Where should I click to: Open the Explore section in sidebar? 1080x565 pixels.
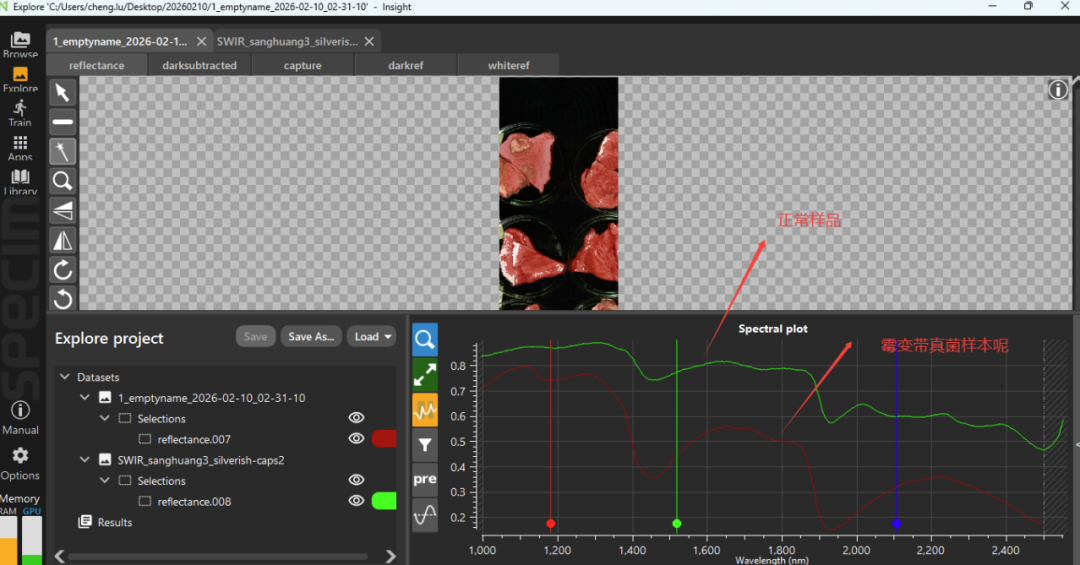pos(20,79)
